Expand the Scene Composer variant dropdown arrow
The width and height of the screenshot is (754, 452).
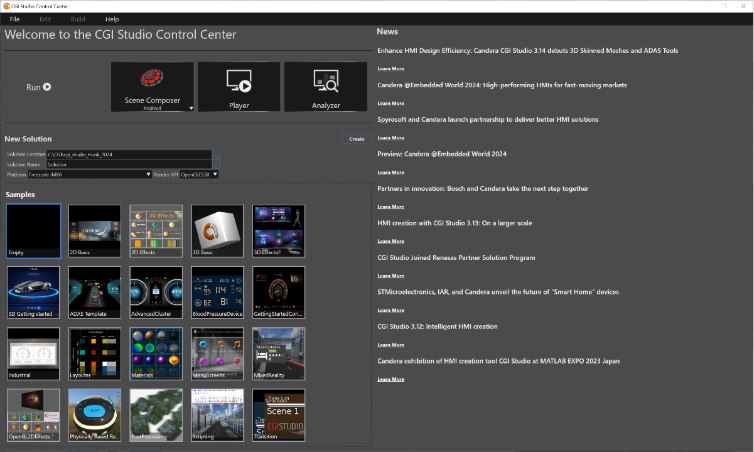191,108
